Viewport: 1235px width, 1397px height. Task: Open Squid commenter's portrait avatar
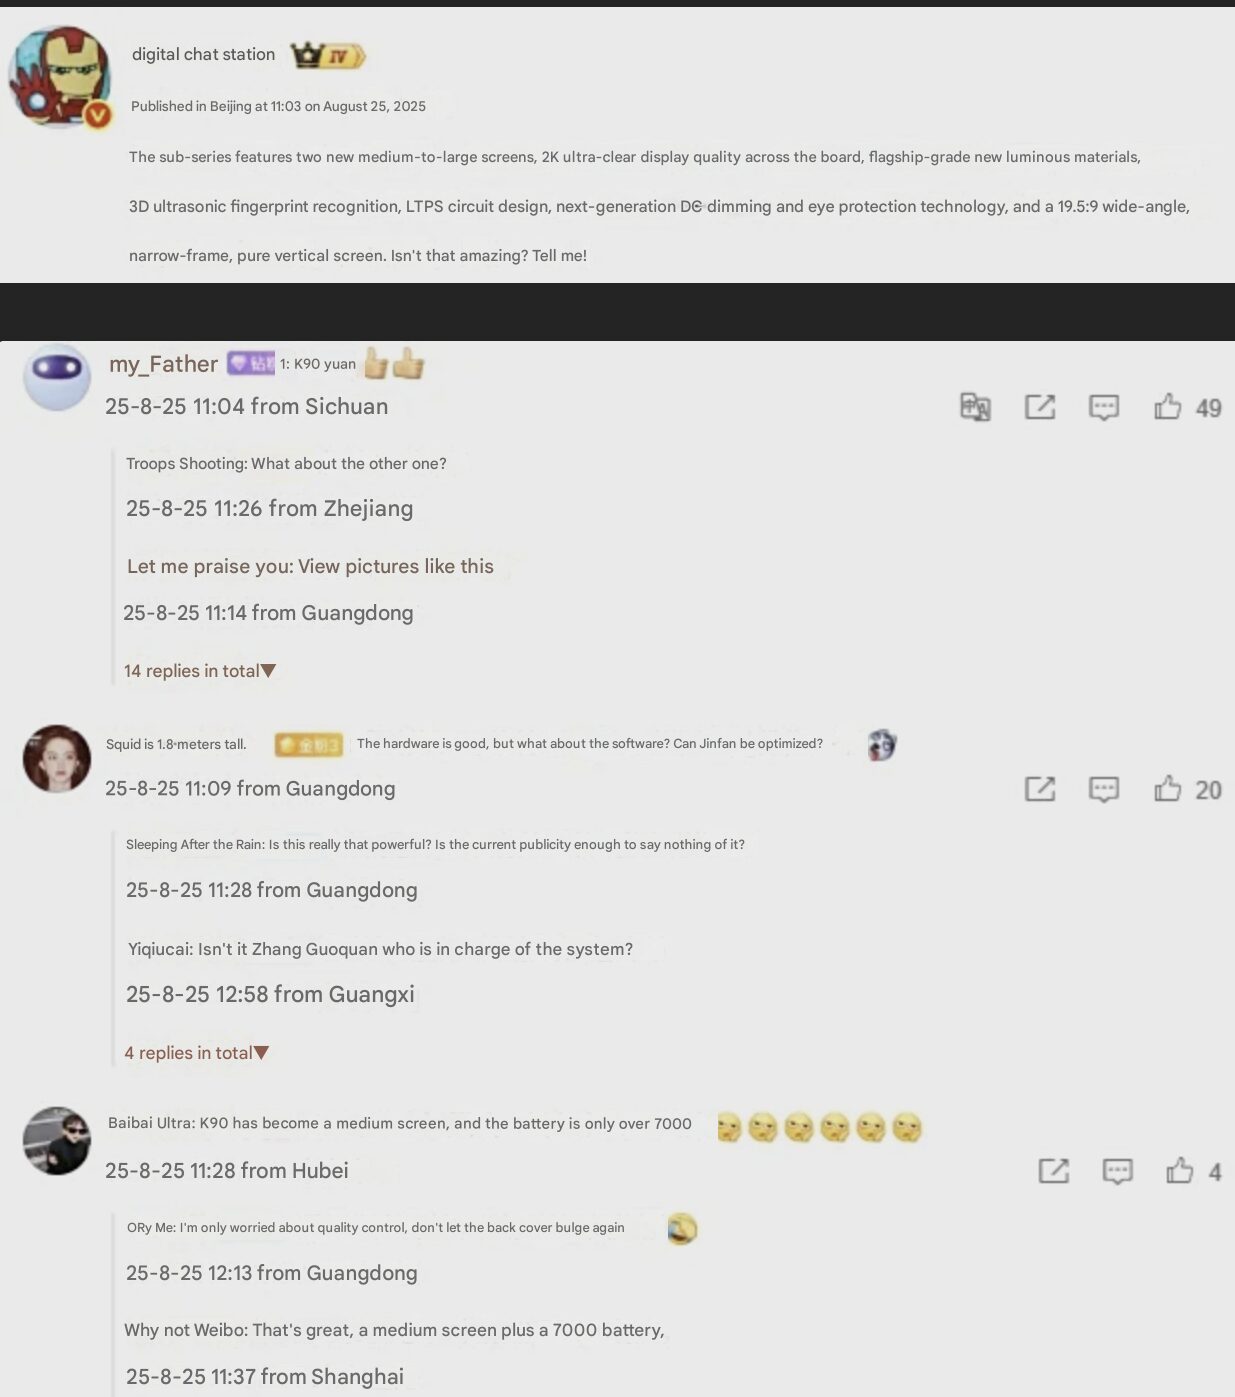coord(57,759)
